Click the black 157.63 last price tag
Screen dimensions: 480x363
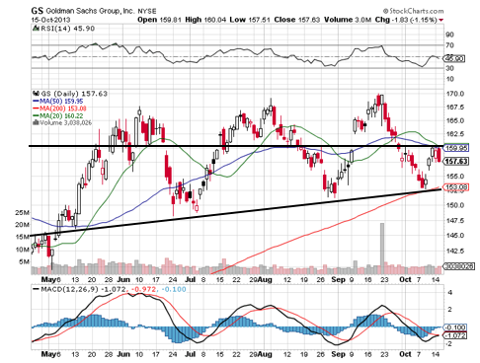(456, 162)
